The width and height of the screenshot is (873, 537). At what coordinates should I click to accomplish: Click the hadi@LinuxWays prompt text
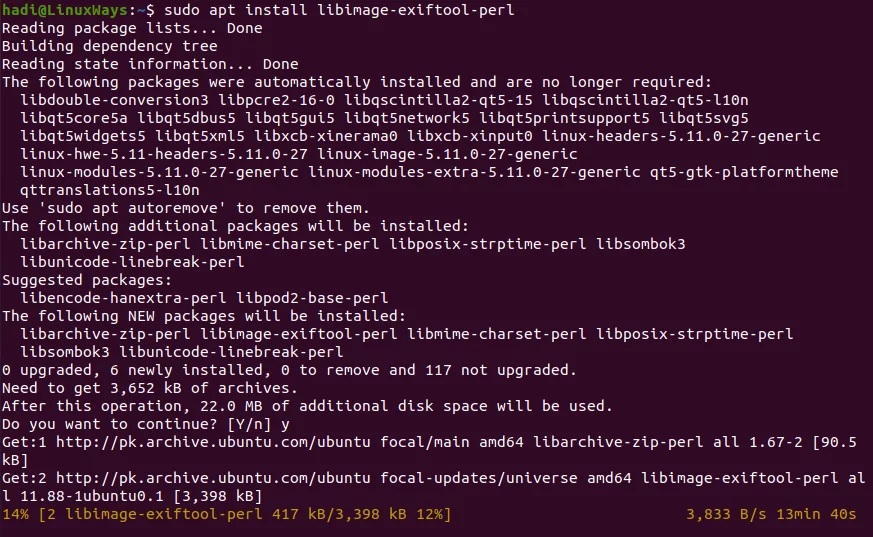[65, 10]
